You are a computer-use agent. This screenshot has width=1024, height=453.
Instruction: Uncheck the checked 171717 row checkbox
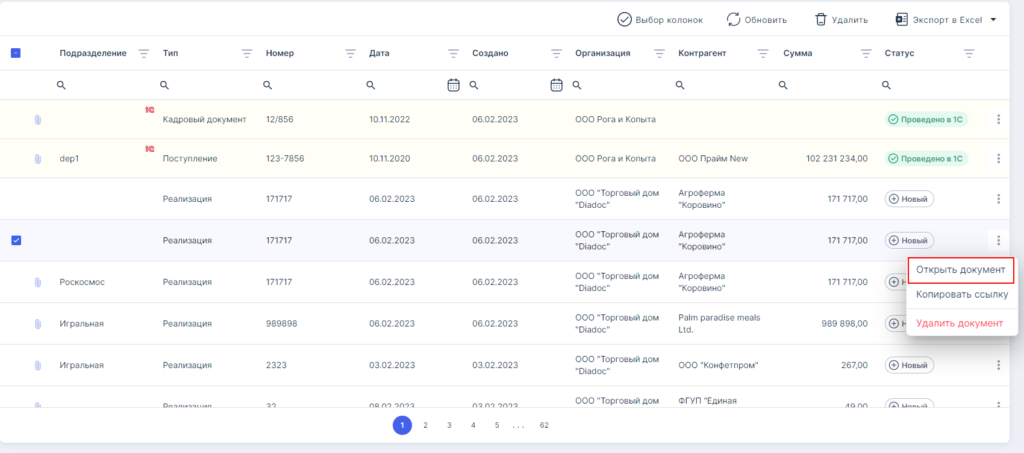pyautogui.click(x=16, y=240)
